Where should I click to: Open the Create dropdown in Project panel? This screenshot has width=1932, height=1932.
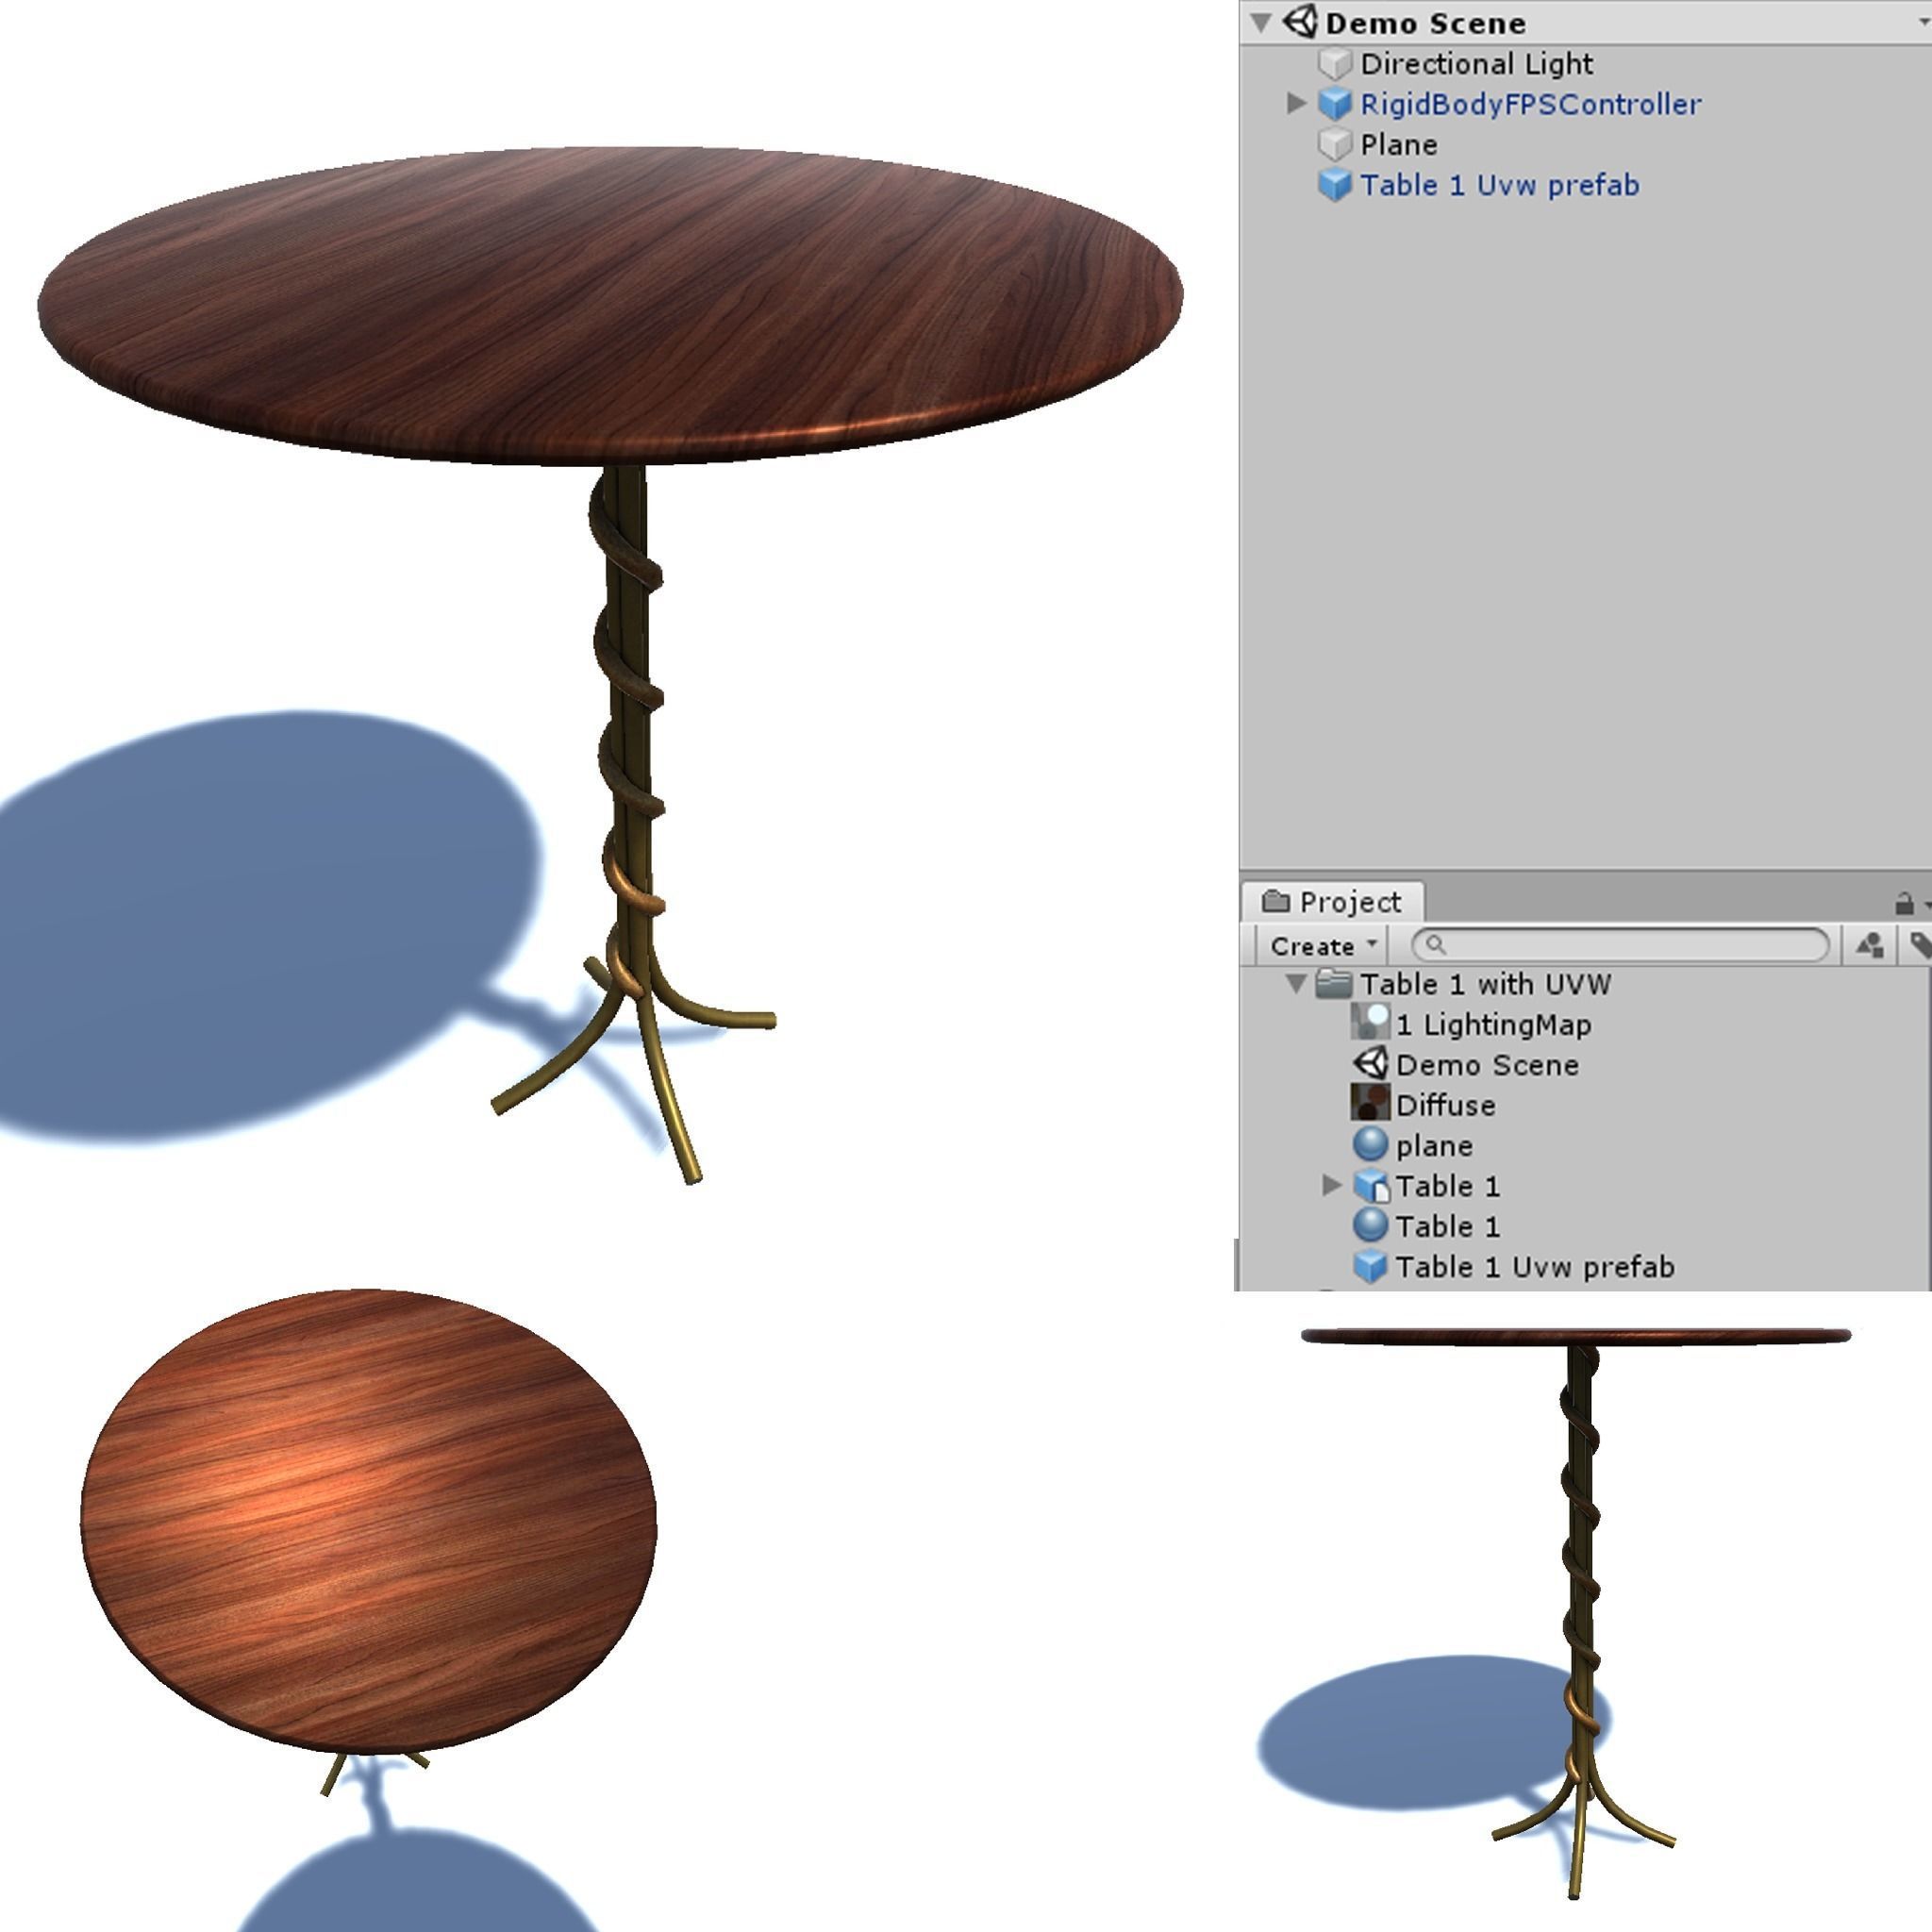(x=1322, y=946)
